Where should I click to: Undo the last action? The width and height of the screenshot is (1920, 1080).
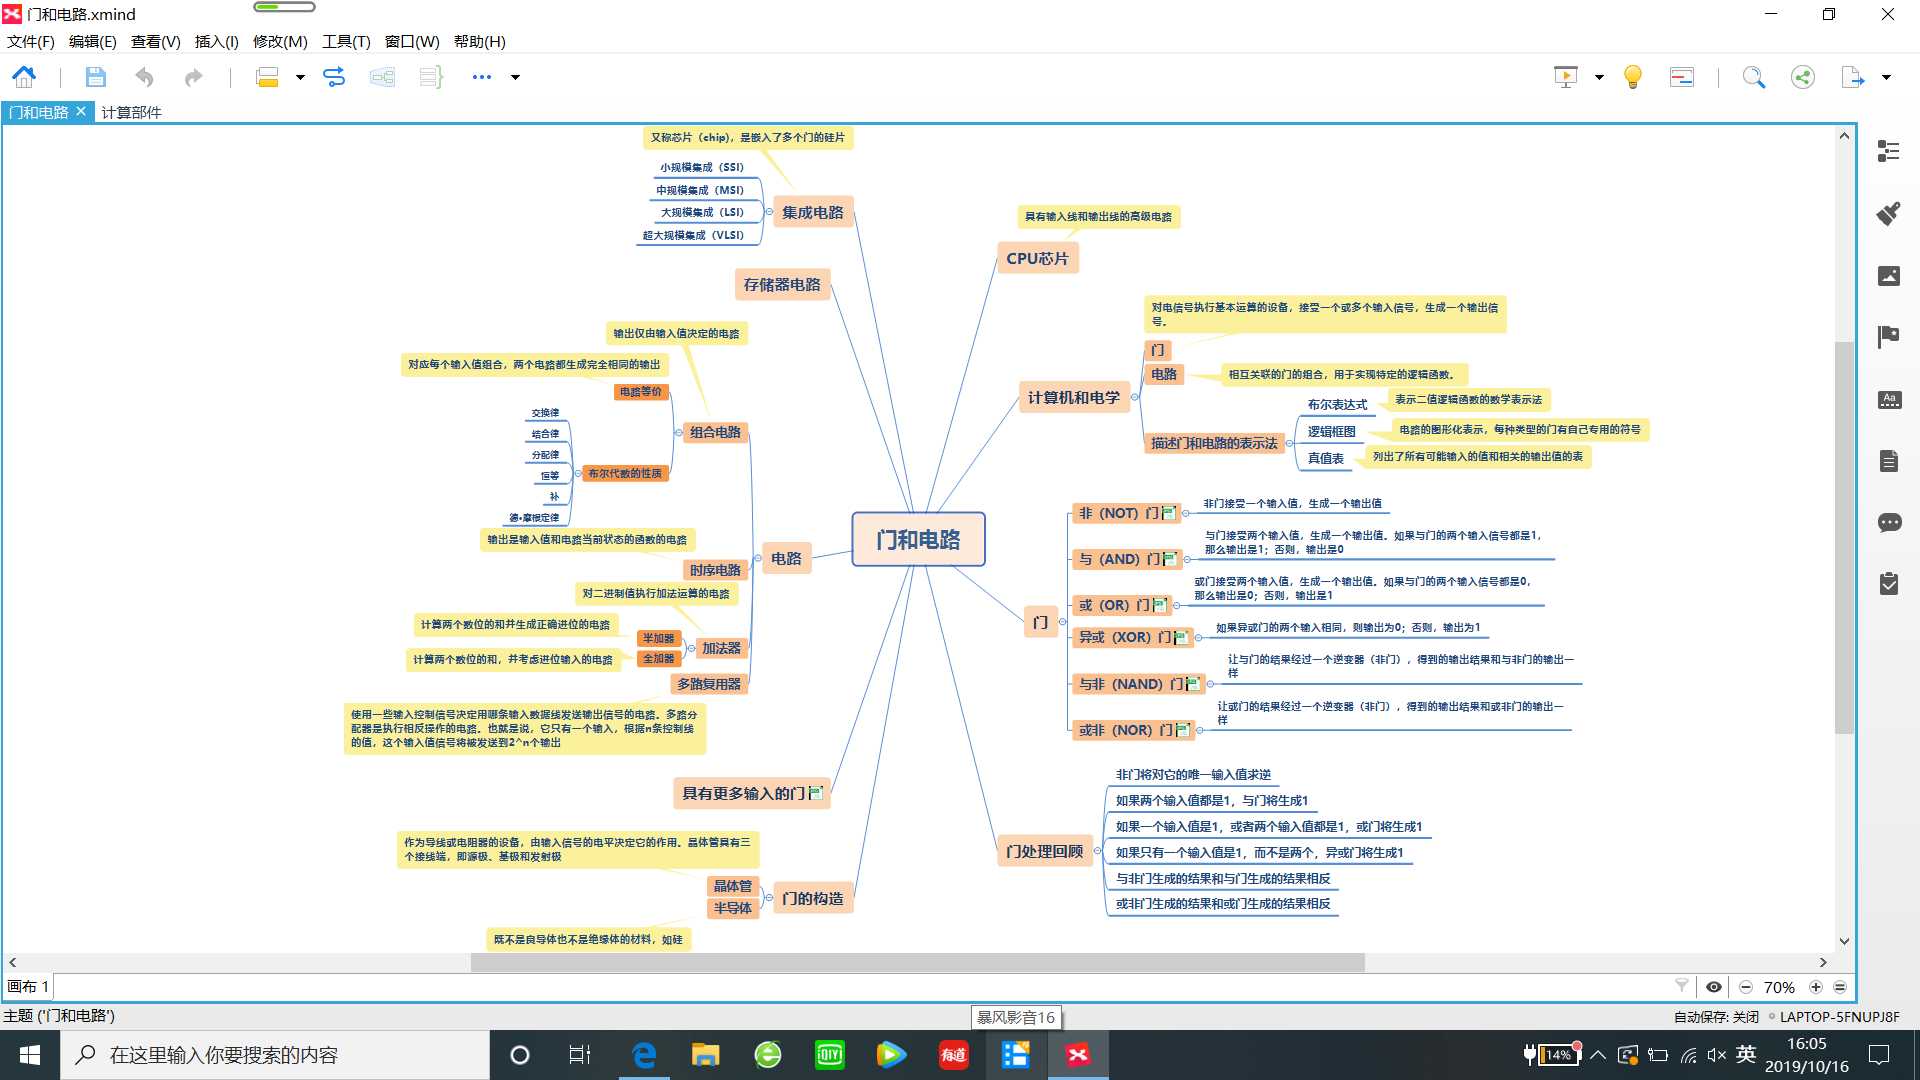(145, 77)
